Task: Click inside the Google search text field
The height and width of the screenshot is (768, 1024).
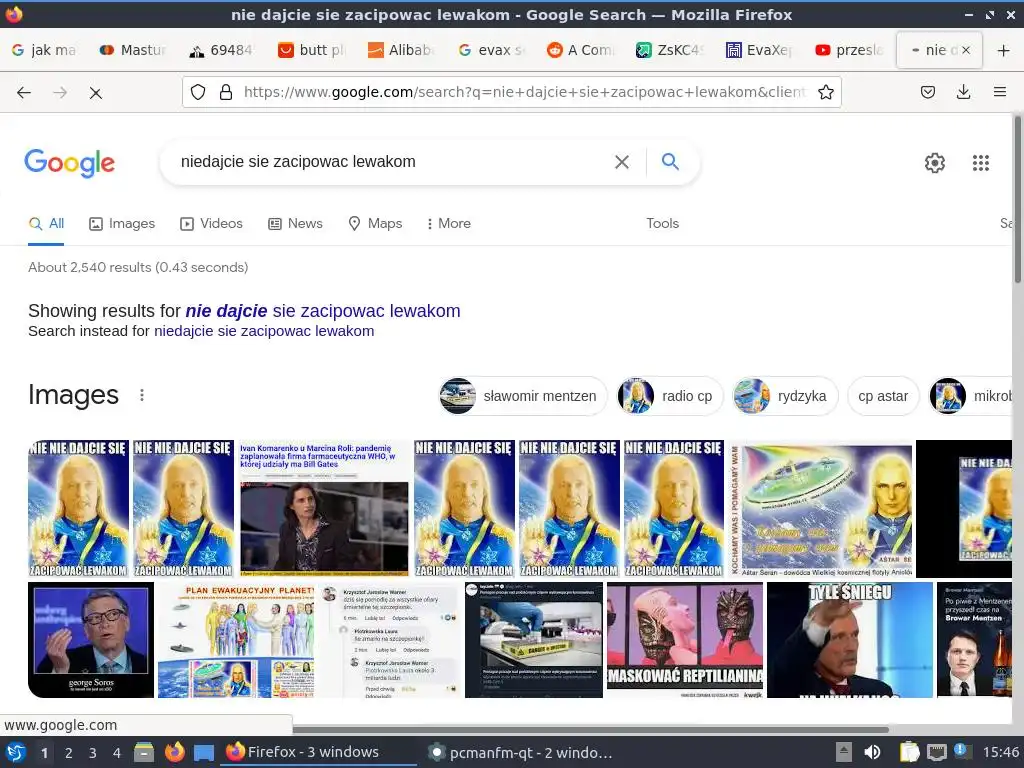Action: 392,161
